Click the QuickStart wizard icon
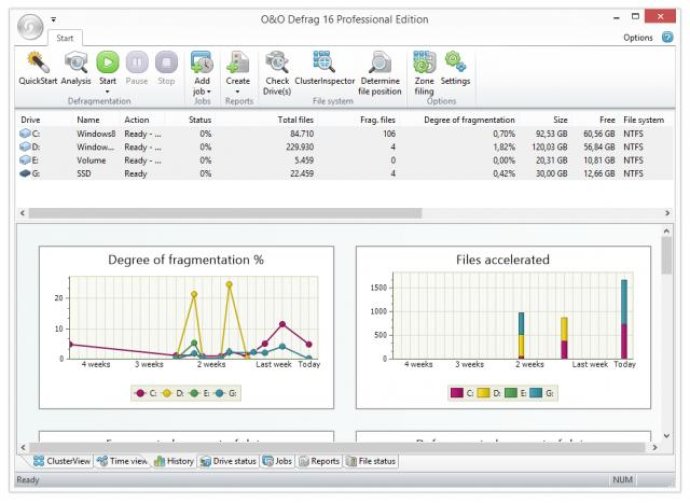690x503 pixels. tap(38, 62)
